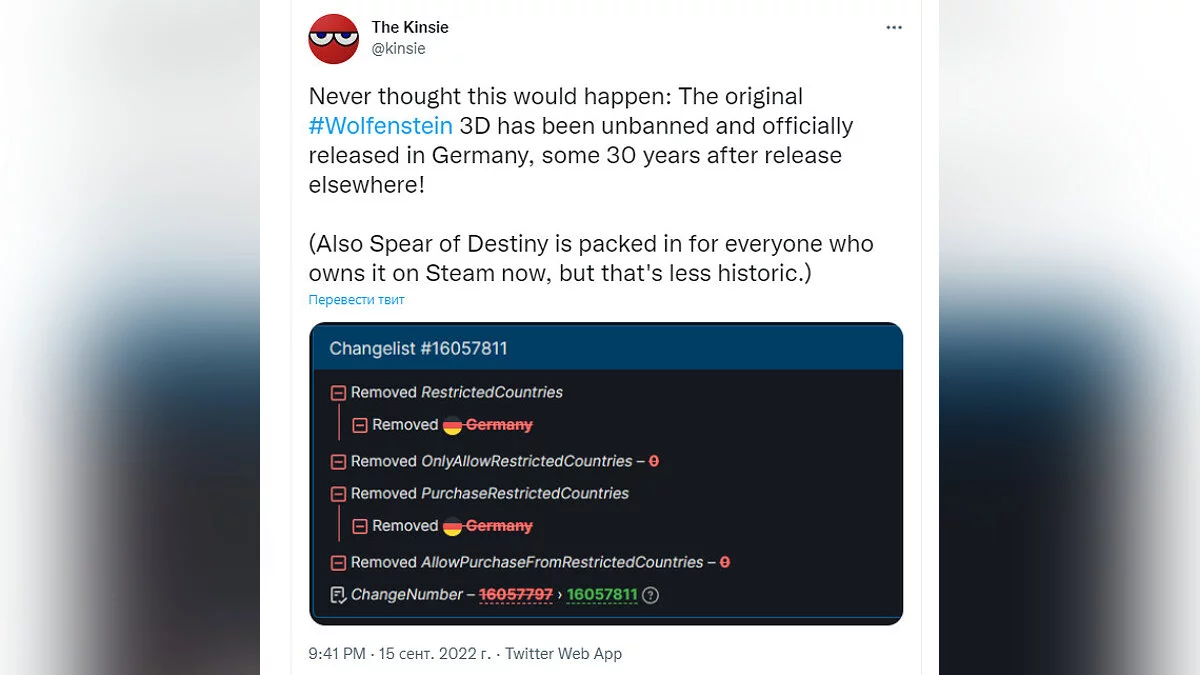Click the "Перевести твит" translate link

click(356, 300)
